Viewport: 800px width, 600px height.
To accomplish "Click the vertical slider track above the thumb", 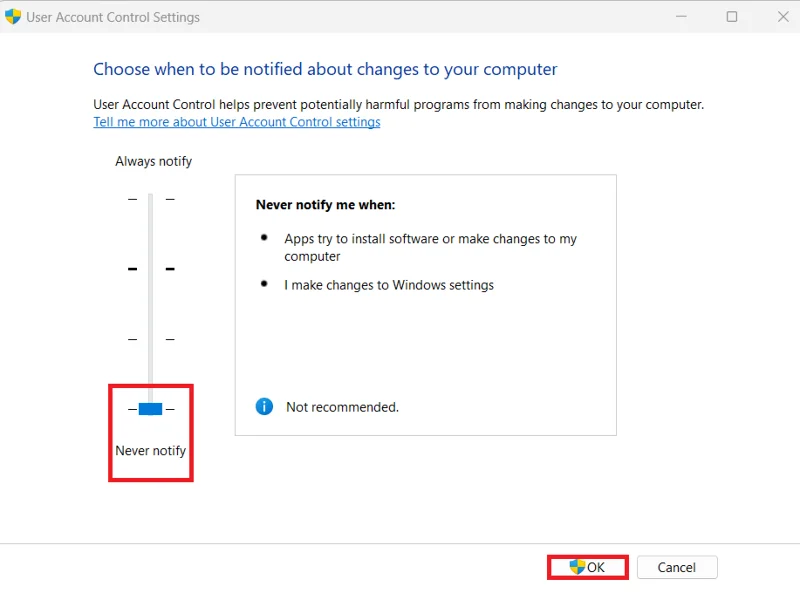I will click(150, 300).
